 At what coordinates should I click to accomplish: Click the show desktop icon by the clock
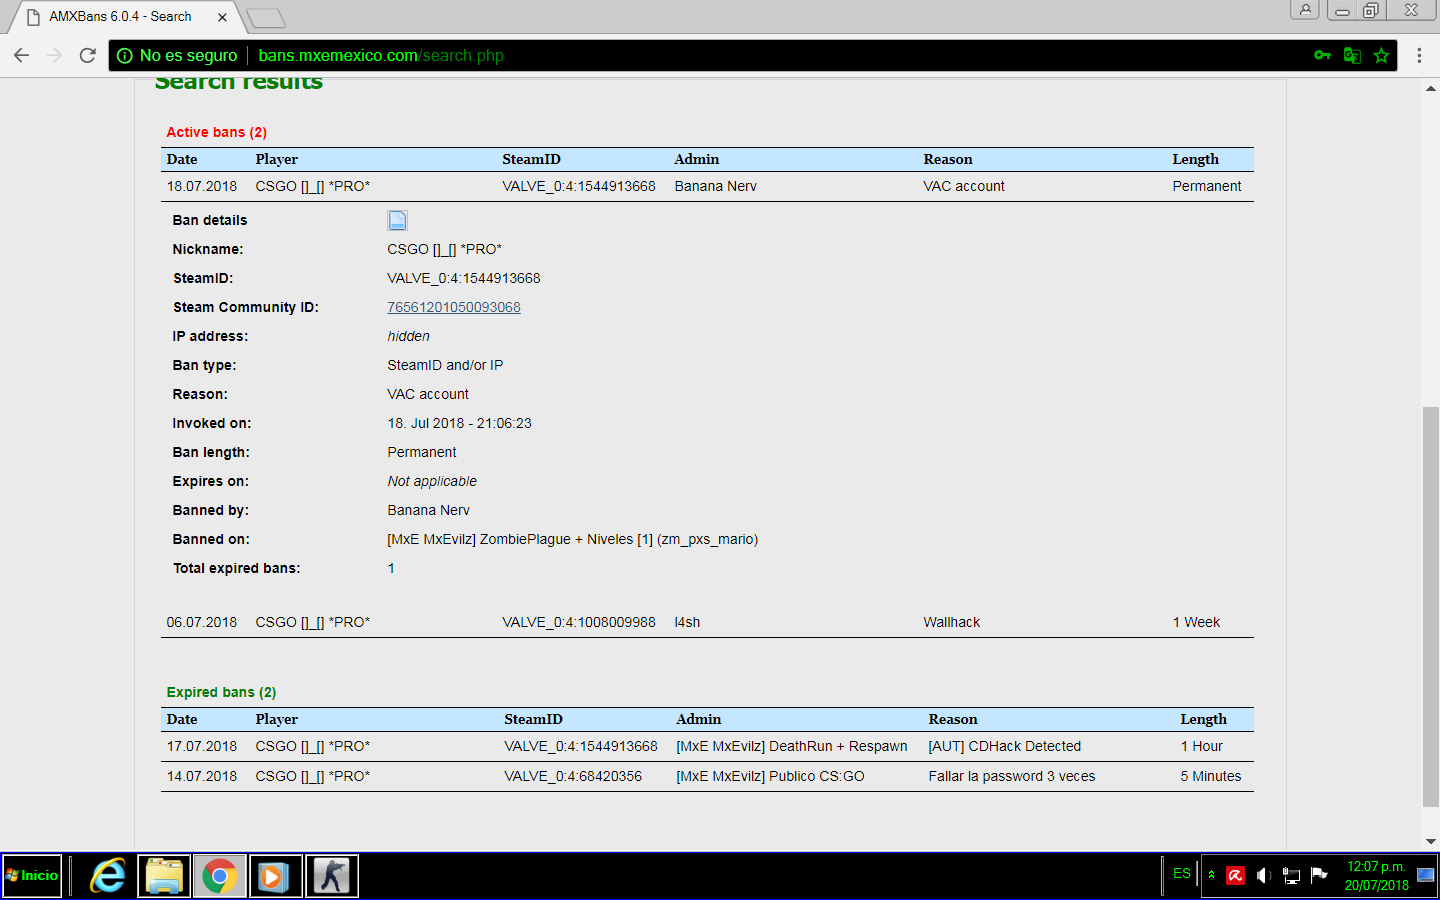tap(1426, 875)
